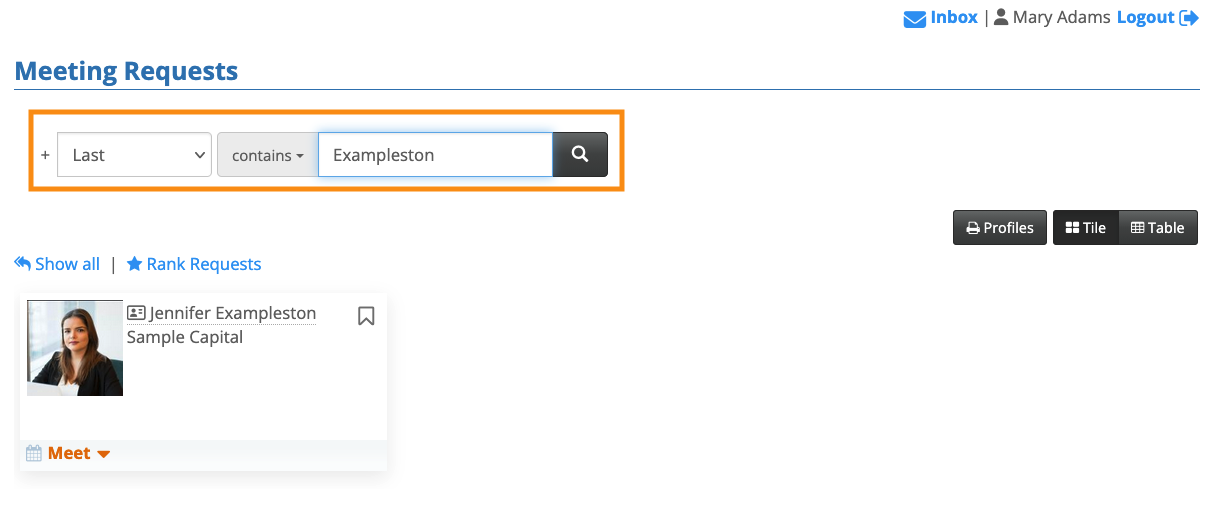Screen dimensions: 1217x510
Task: Open the contains operator dropdown
Action: point(267,155)
